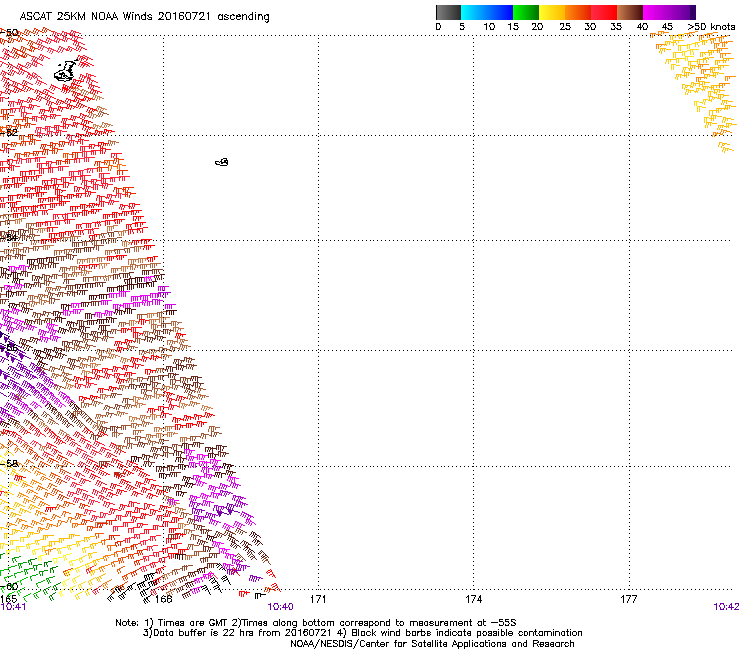Click the purple "10:41" pass time label
The image size is (740, 650).
coord(13,607)
